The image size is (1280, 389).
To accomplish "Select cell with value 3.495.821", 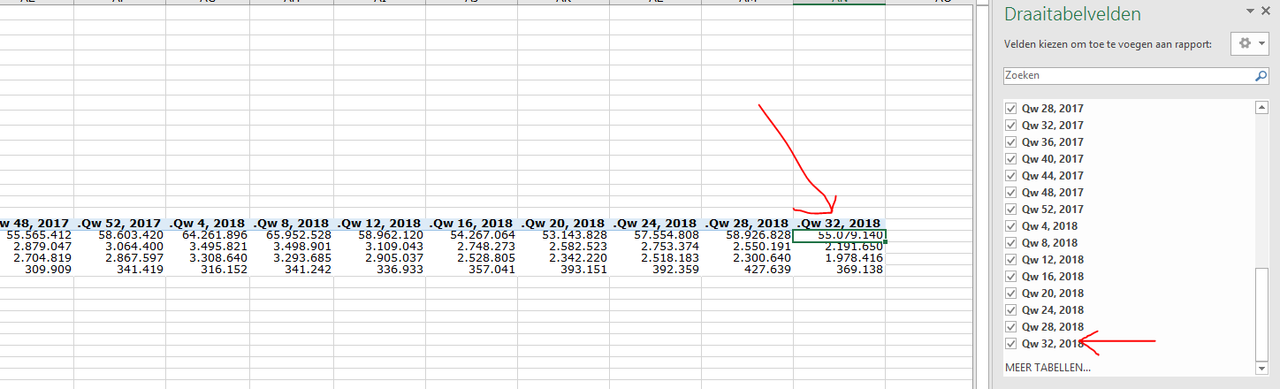I will 208,247.
